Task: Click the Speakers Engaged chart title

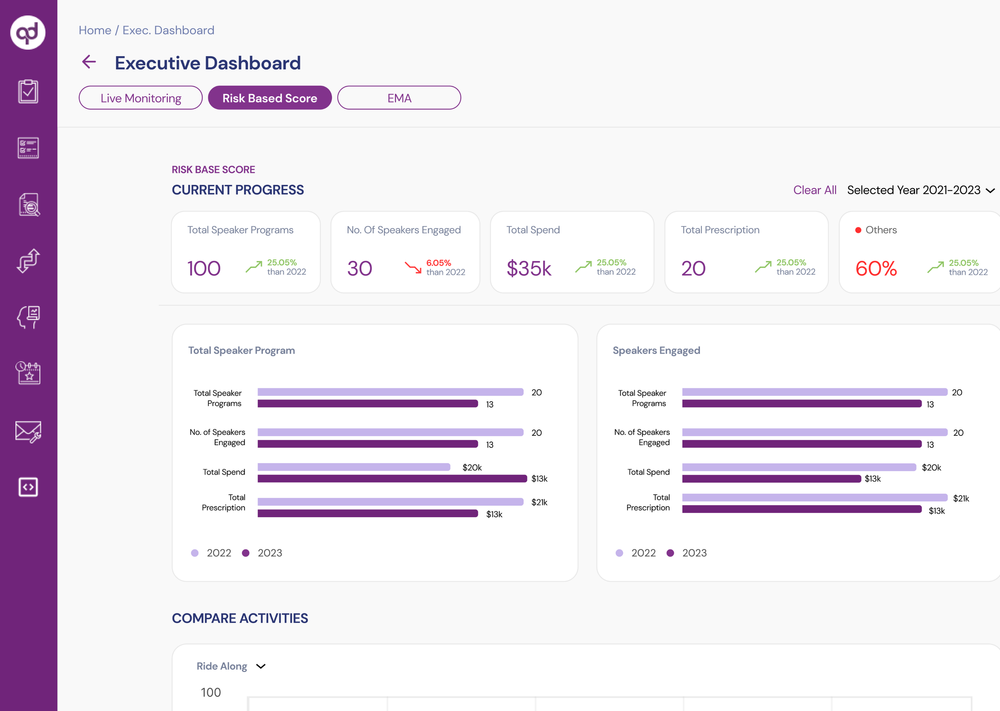Action: point(656,350)
